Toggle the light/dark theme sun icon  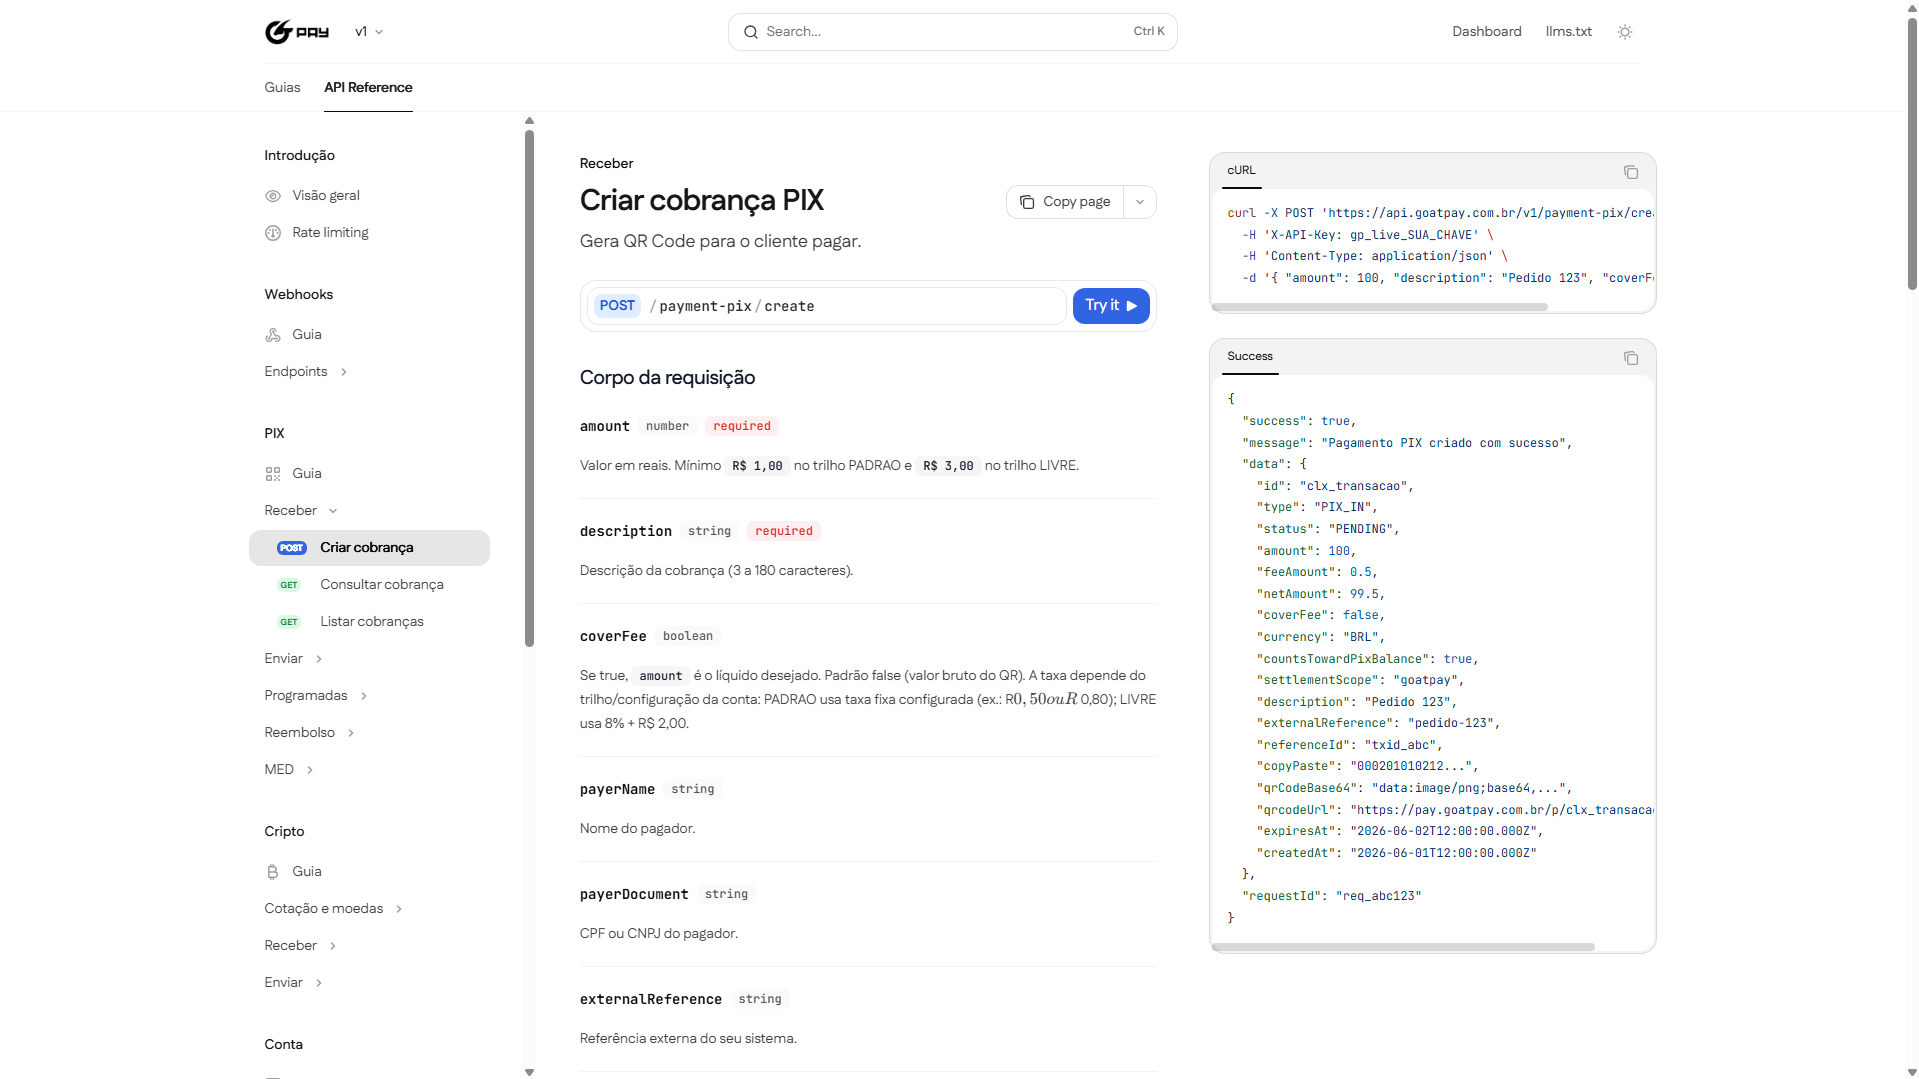(1625, 32)
